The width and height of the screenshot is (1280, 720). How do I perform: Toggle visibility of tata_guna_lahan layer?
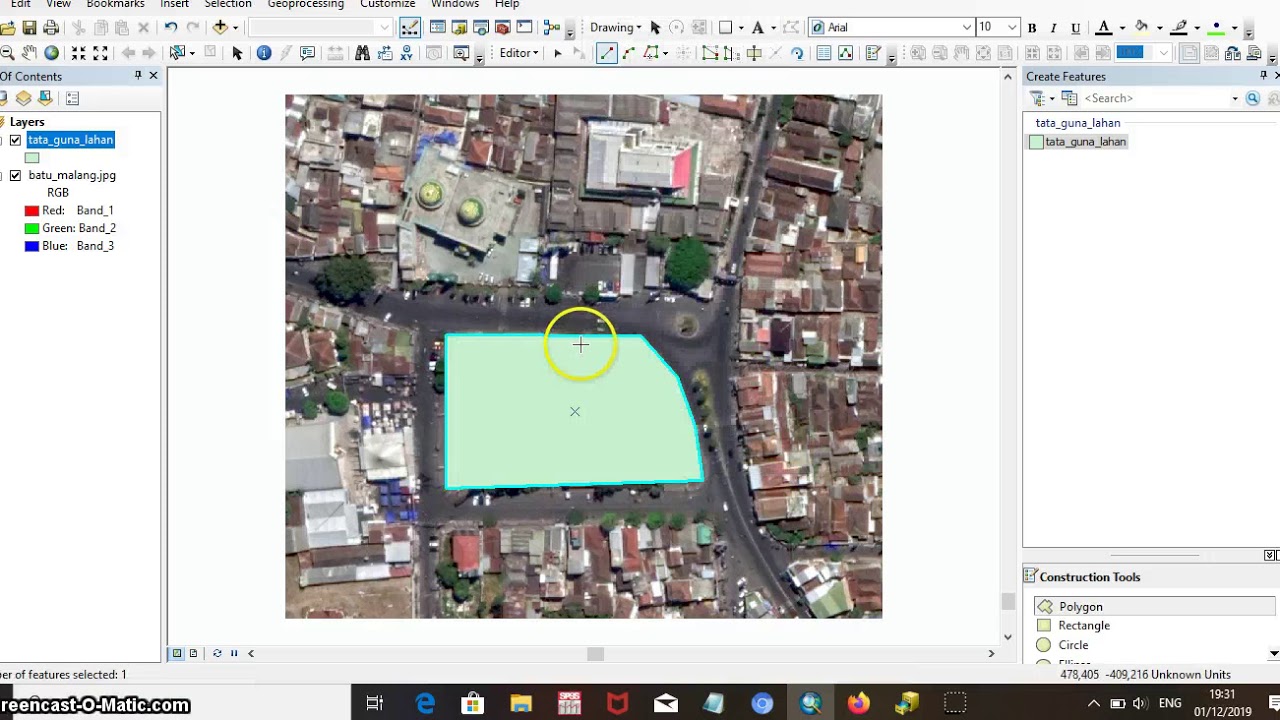click(x=15, y=140)
